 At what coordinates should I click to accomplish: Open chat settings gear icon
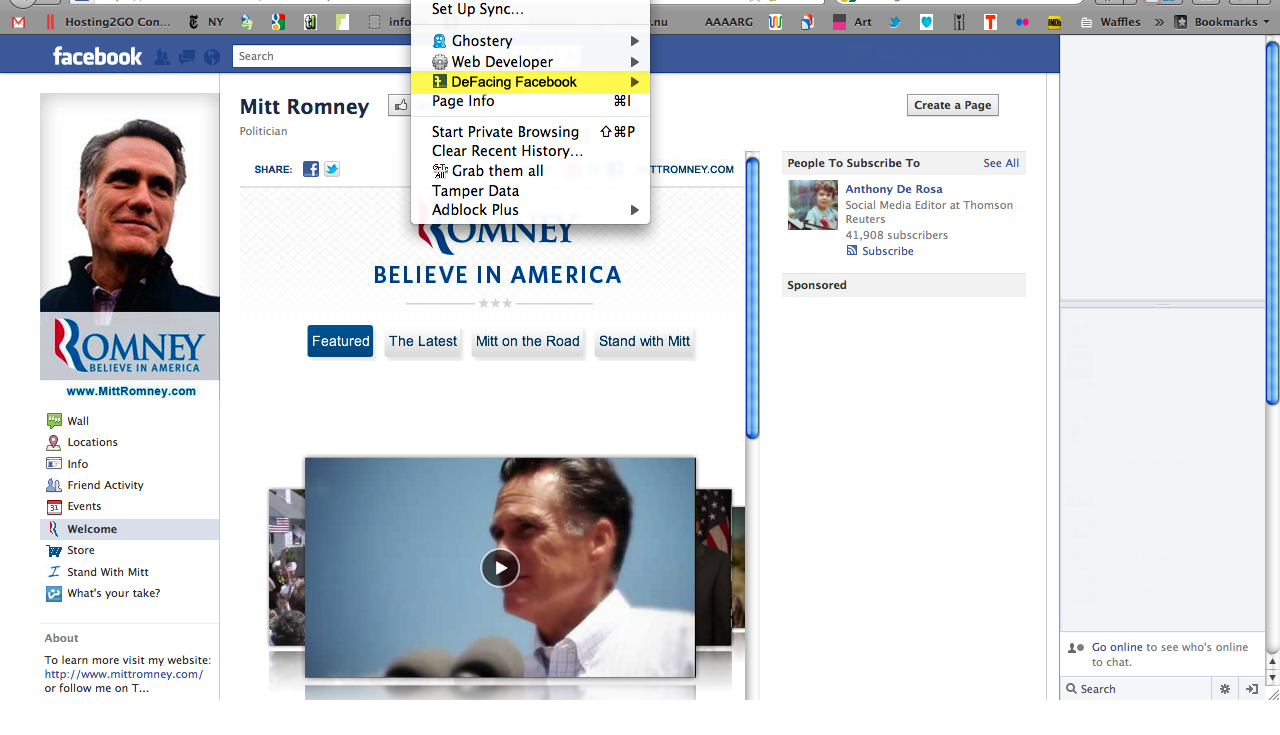[1225, 689]
